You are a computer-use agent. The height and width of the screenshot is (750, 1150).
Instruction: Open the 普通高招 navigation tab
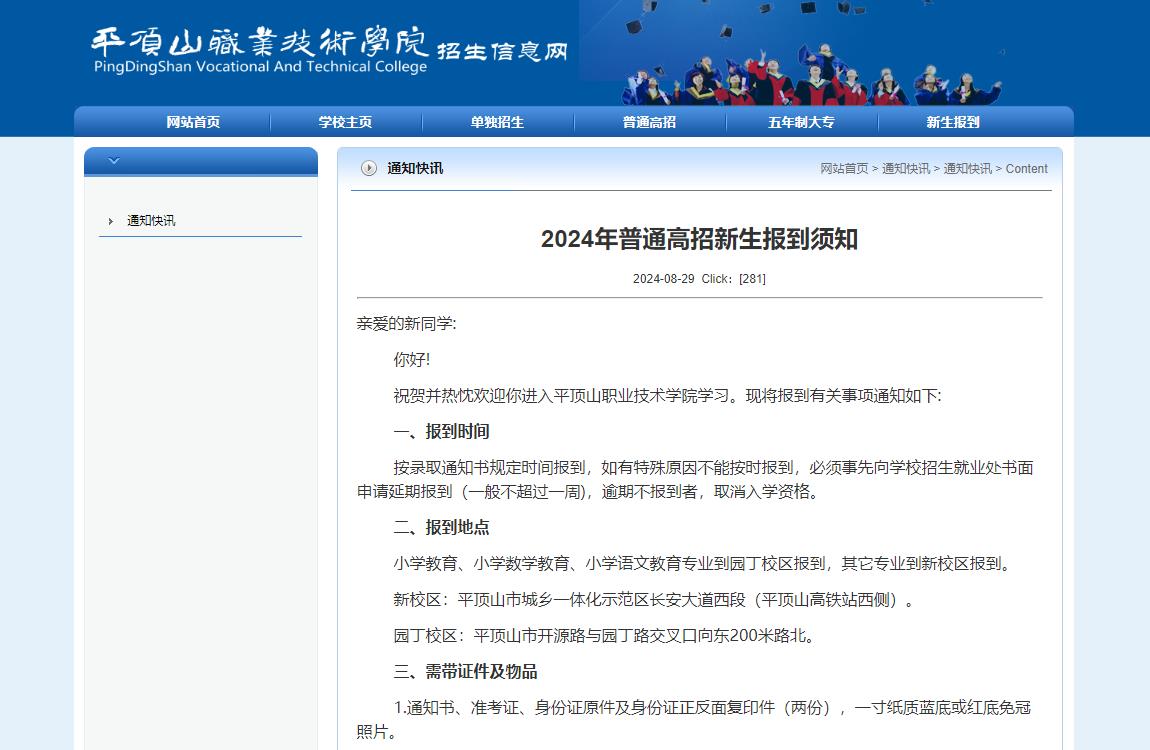[649, 122]
